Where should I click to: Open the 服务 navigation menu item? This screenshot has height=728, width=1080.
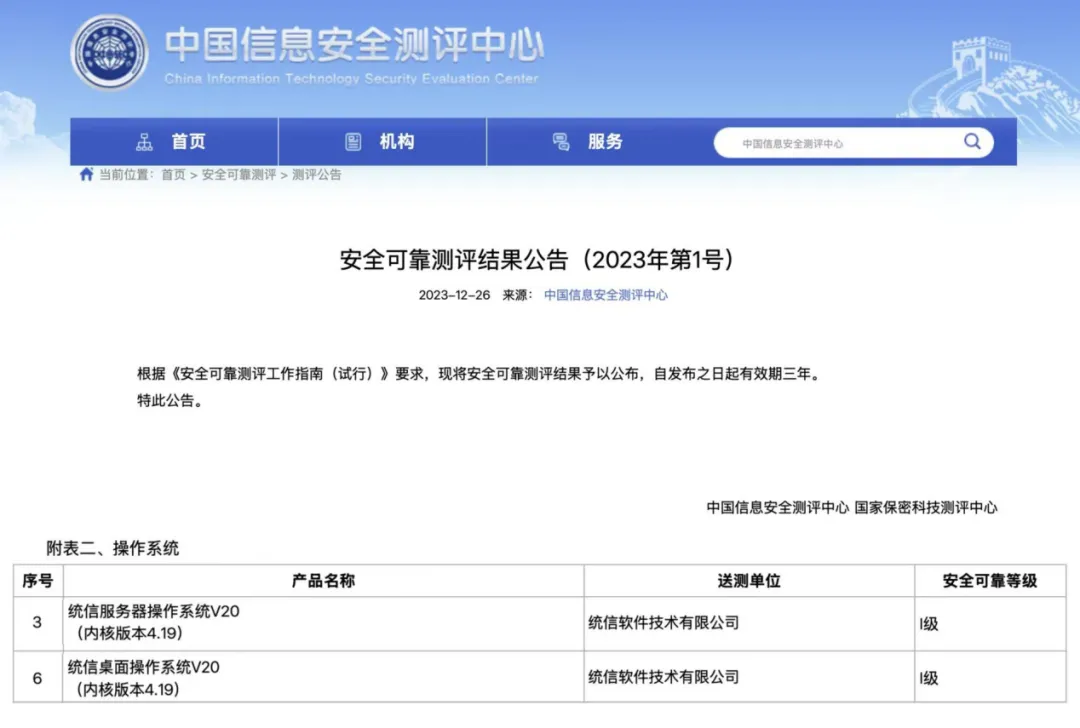(590, 142)
